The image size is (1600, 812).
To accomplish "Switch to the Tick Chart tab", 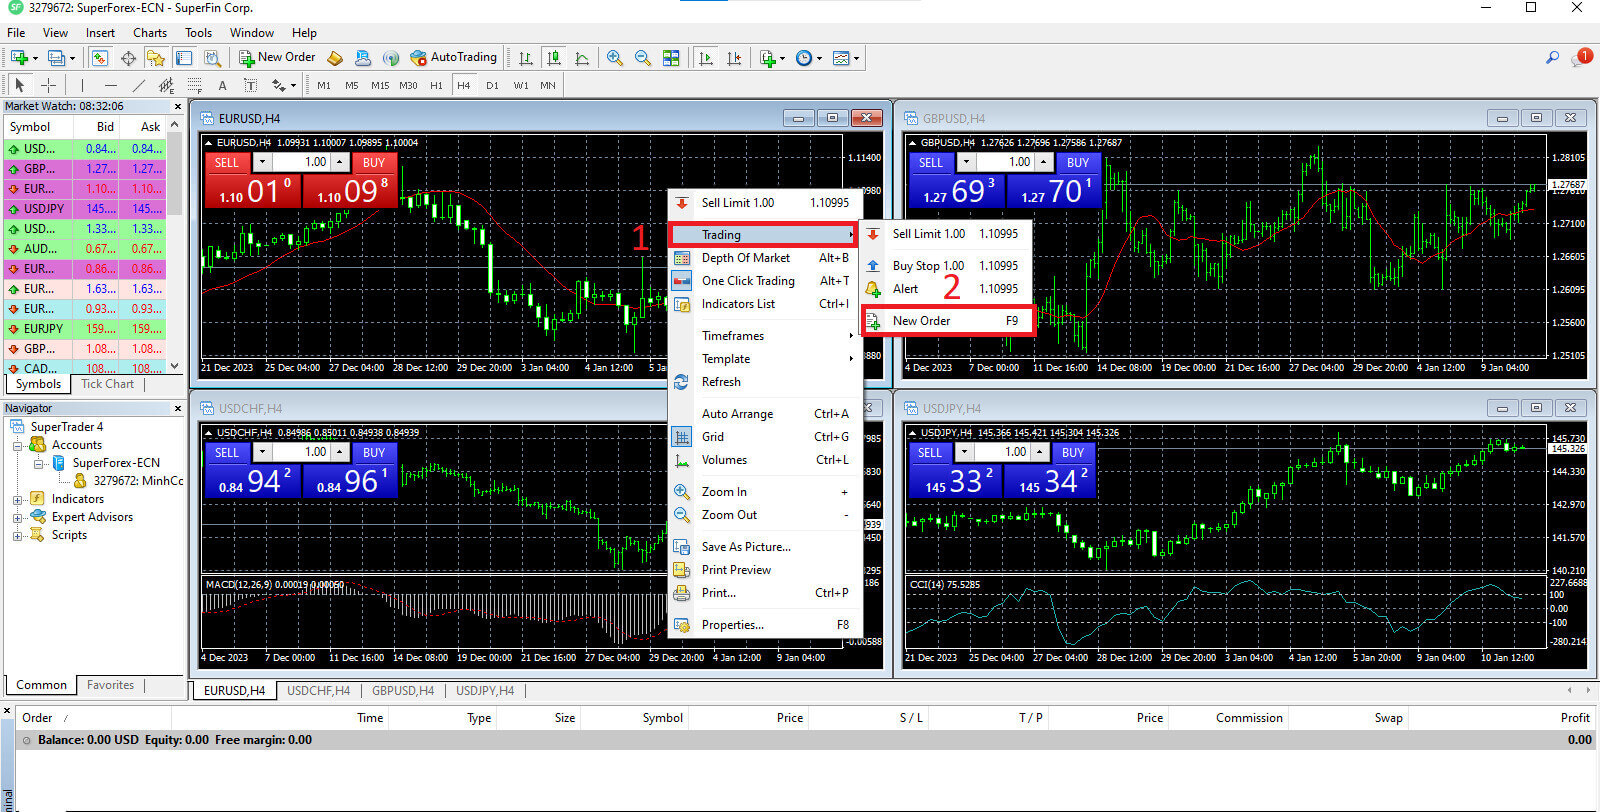I will [107, 384].
